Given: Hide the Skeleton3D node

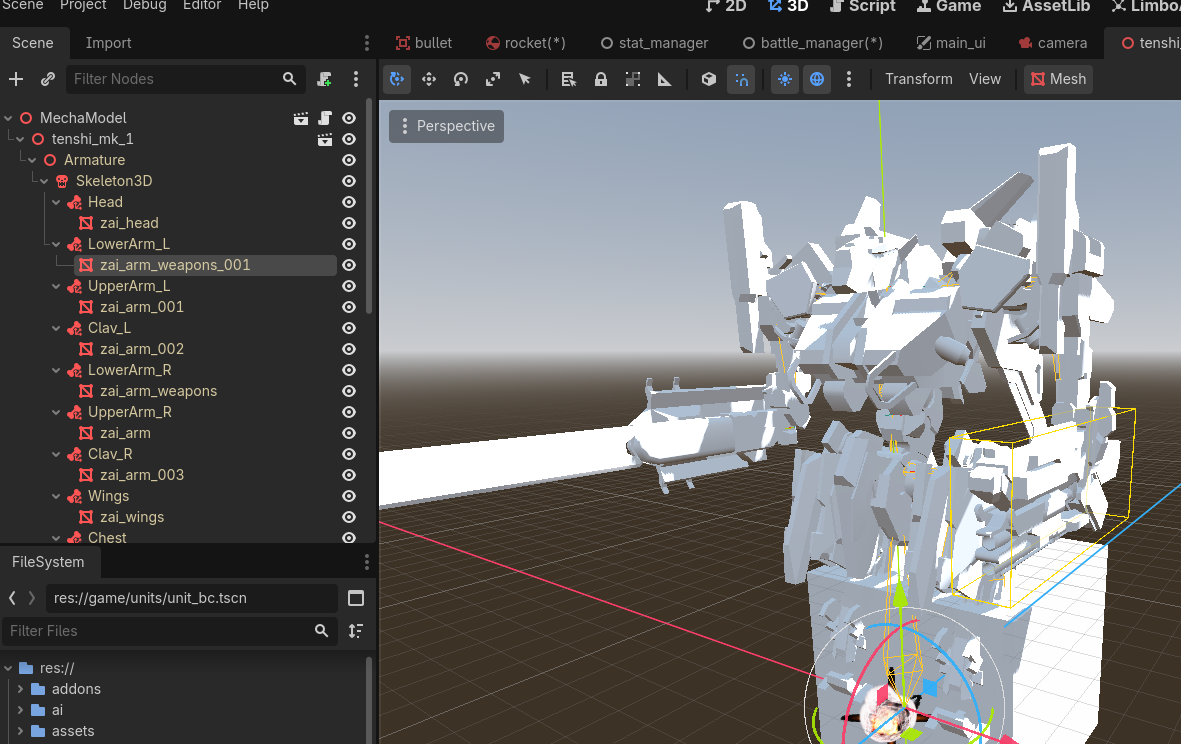Looking at the screenshot, I should point(348,181).
